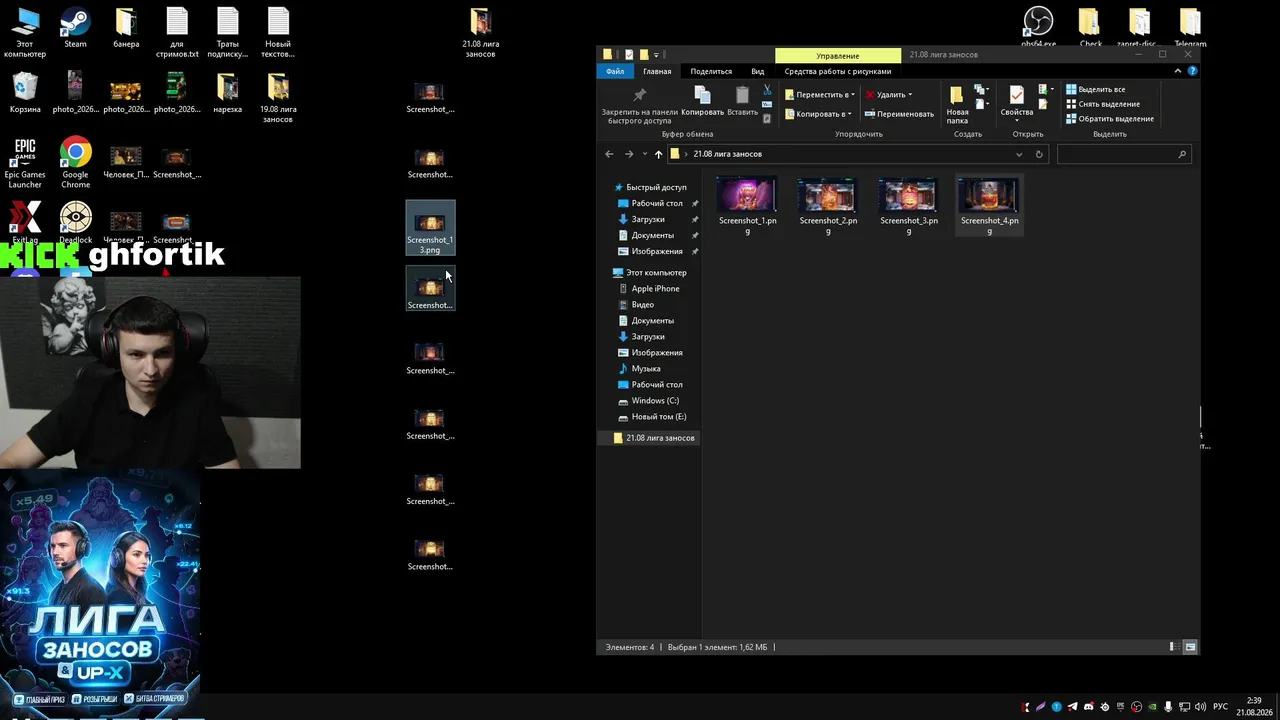Open the recent locations dropdown arrow

(644, 154)
